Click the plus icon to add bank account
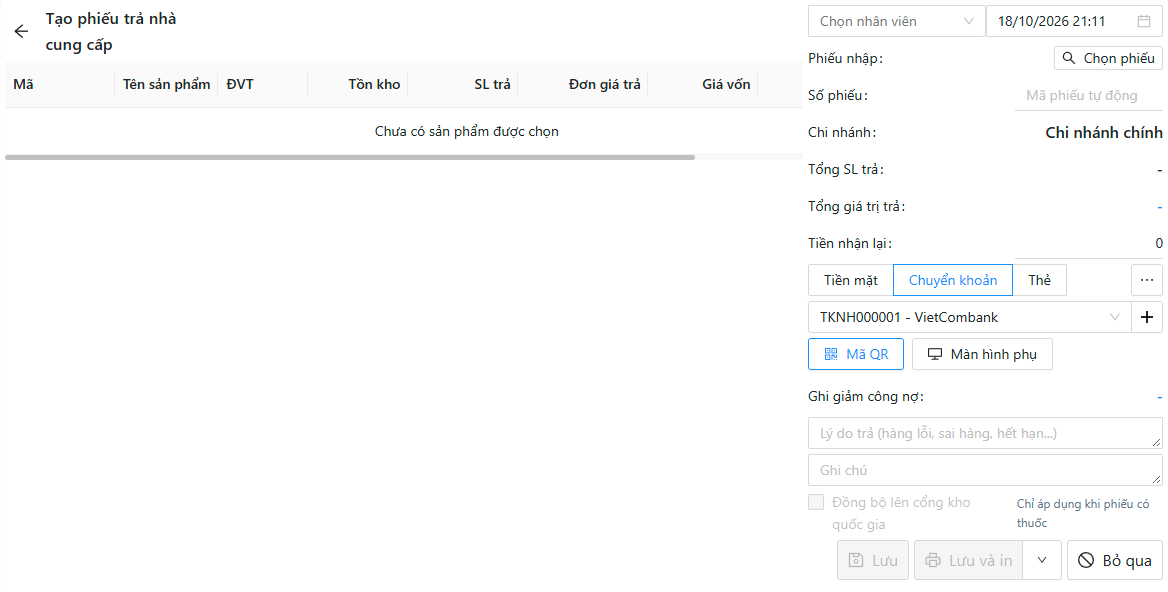The image size is (1168, 592). tap(1147, 317)
